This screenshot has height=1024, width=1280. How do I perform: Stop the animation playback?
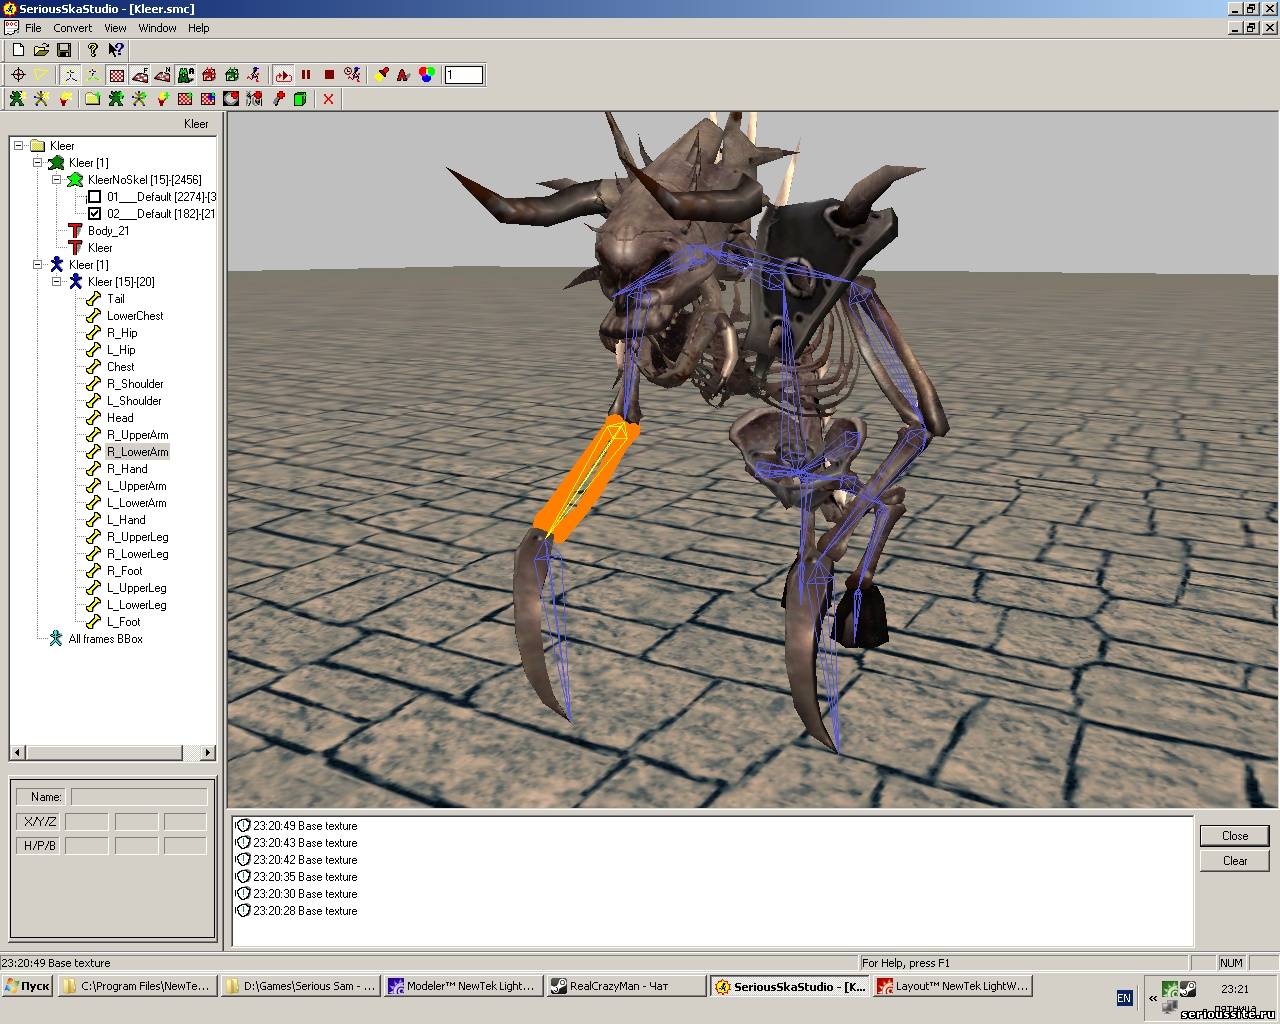329,75
